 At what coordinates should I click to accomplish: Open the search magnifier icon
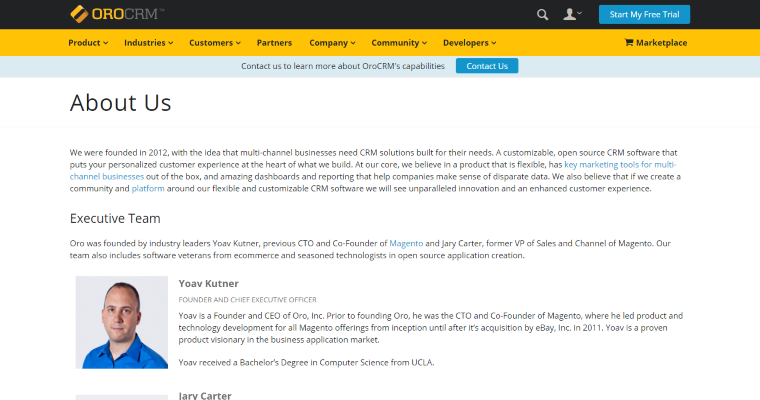coord(542,15)
